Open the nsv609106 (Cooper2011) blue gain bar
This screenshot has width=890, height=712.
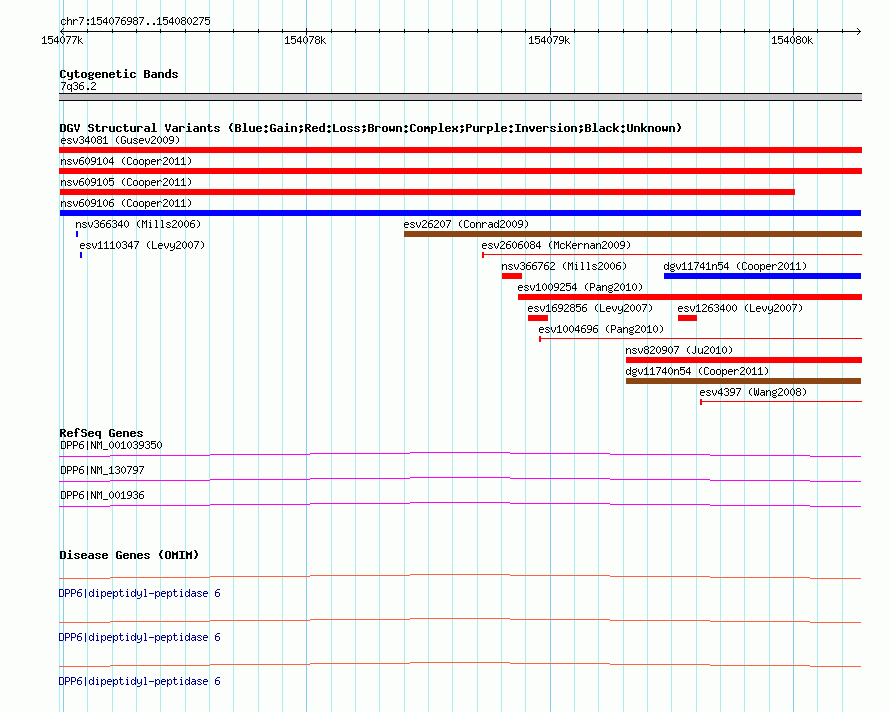coord(460,213)
